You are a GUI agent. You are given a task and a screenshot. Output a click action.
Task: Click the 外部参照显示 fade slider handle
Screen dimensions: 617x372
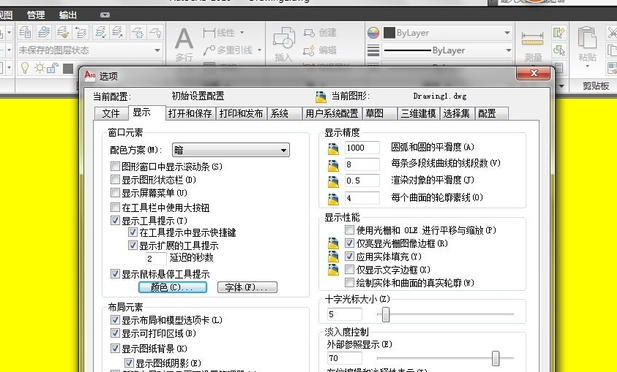[496, 358]
